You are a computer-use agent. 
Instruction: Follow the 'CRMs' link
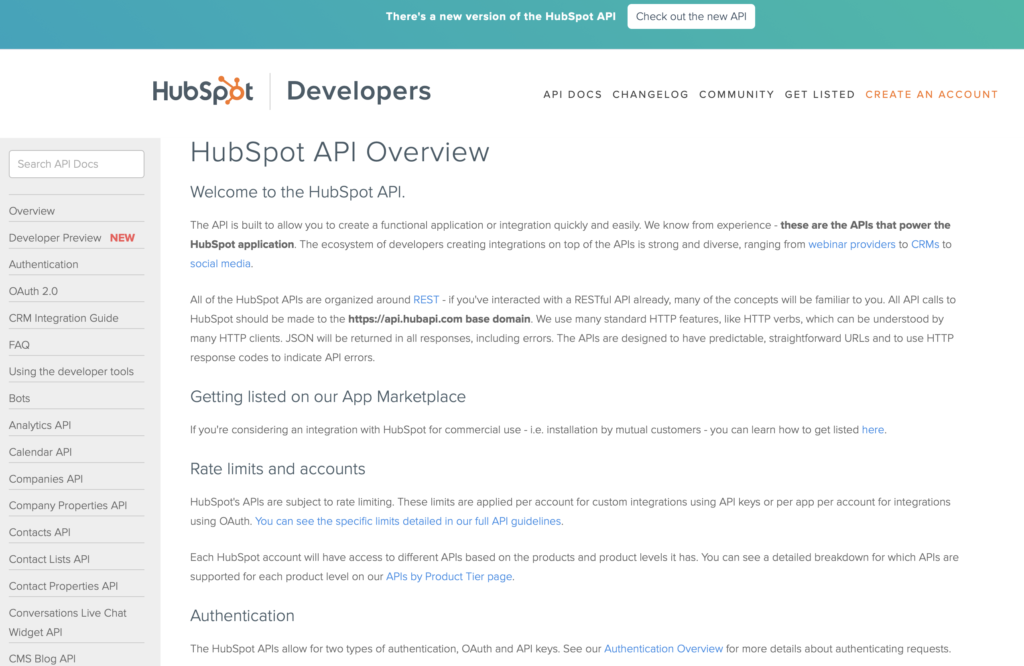click(925, 244)
